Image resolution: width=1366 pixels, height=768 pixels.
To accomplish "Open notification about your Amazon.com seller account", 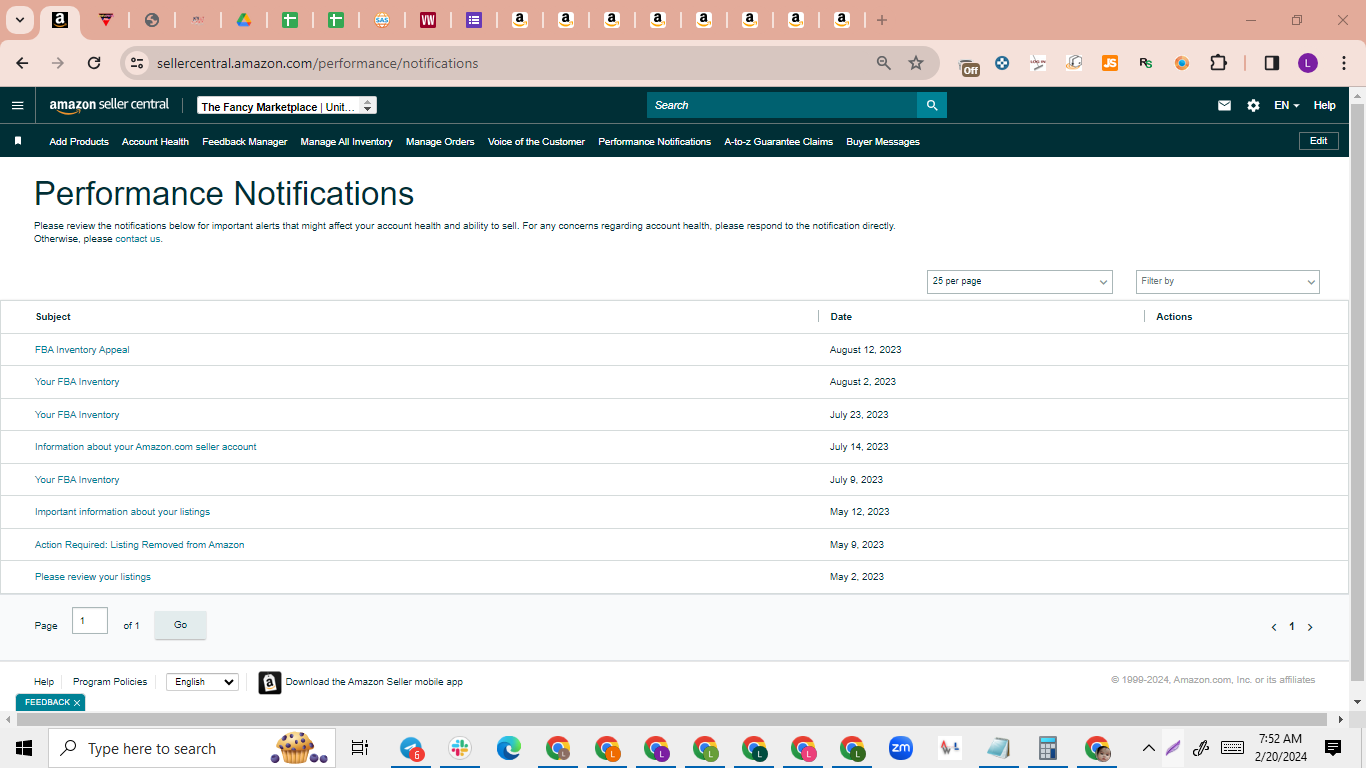I will [x=146, y=447].
